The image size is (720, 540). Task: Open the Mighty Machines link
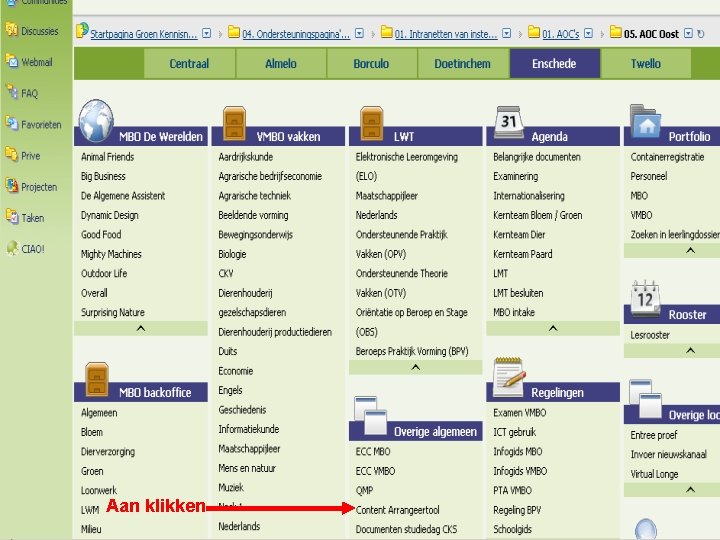coord(111,254)
